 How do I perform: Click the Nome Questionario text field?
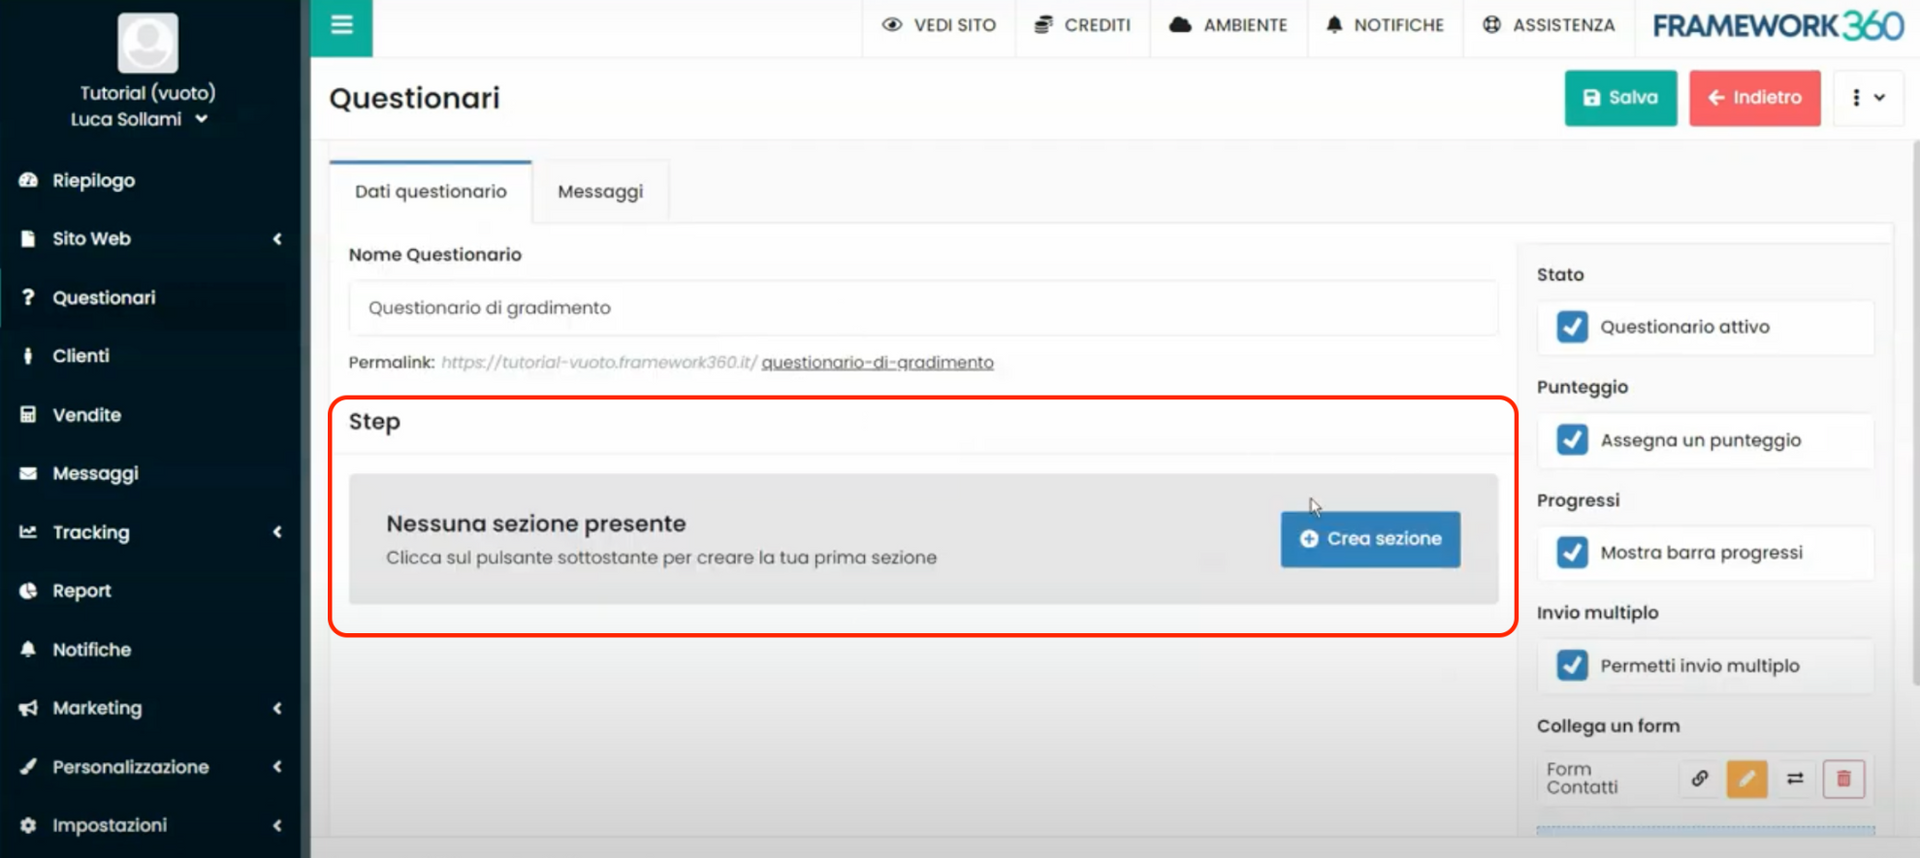(922, 308)
